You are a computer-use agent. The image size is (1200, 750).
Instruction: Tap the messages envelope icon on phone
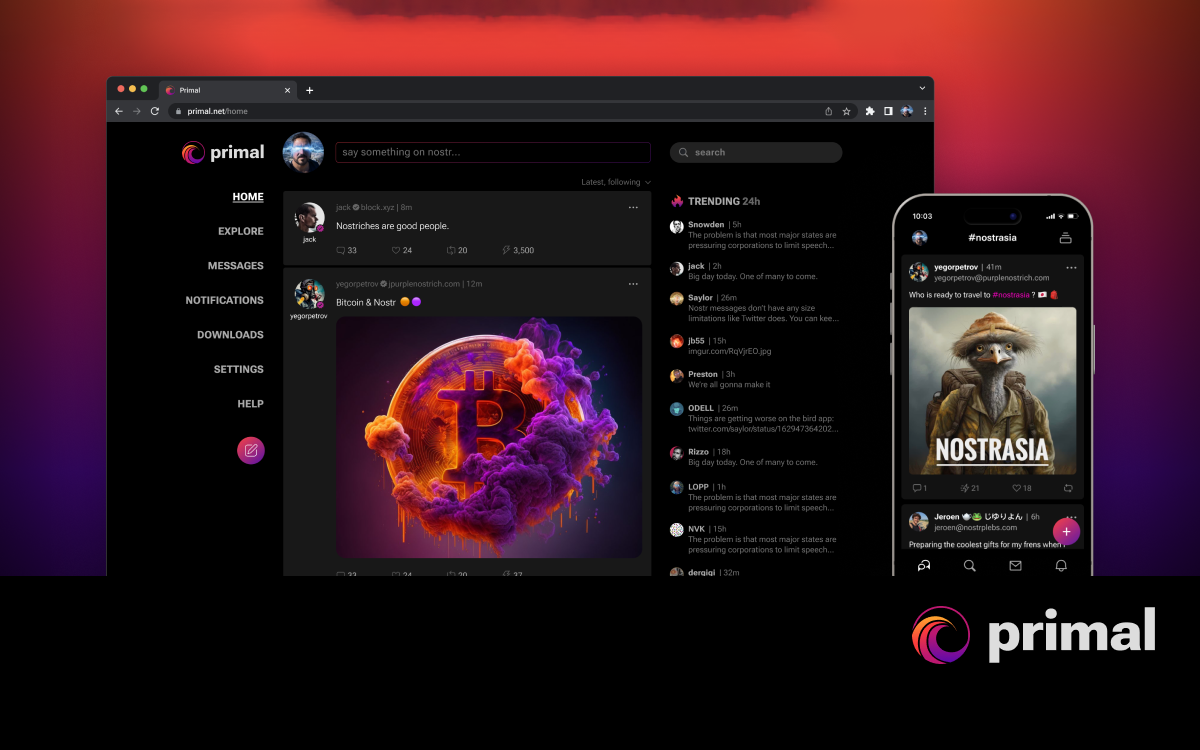click(x=1015, y=566)
